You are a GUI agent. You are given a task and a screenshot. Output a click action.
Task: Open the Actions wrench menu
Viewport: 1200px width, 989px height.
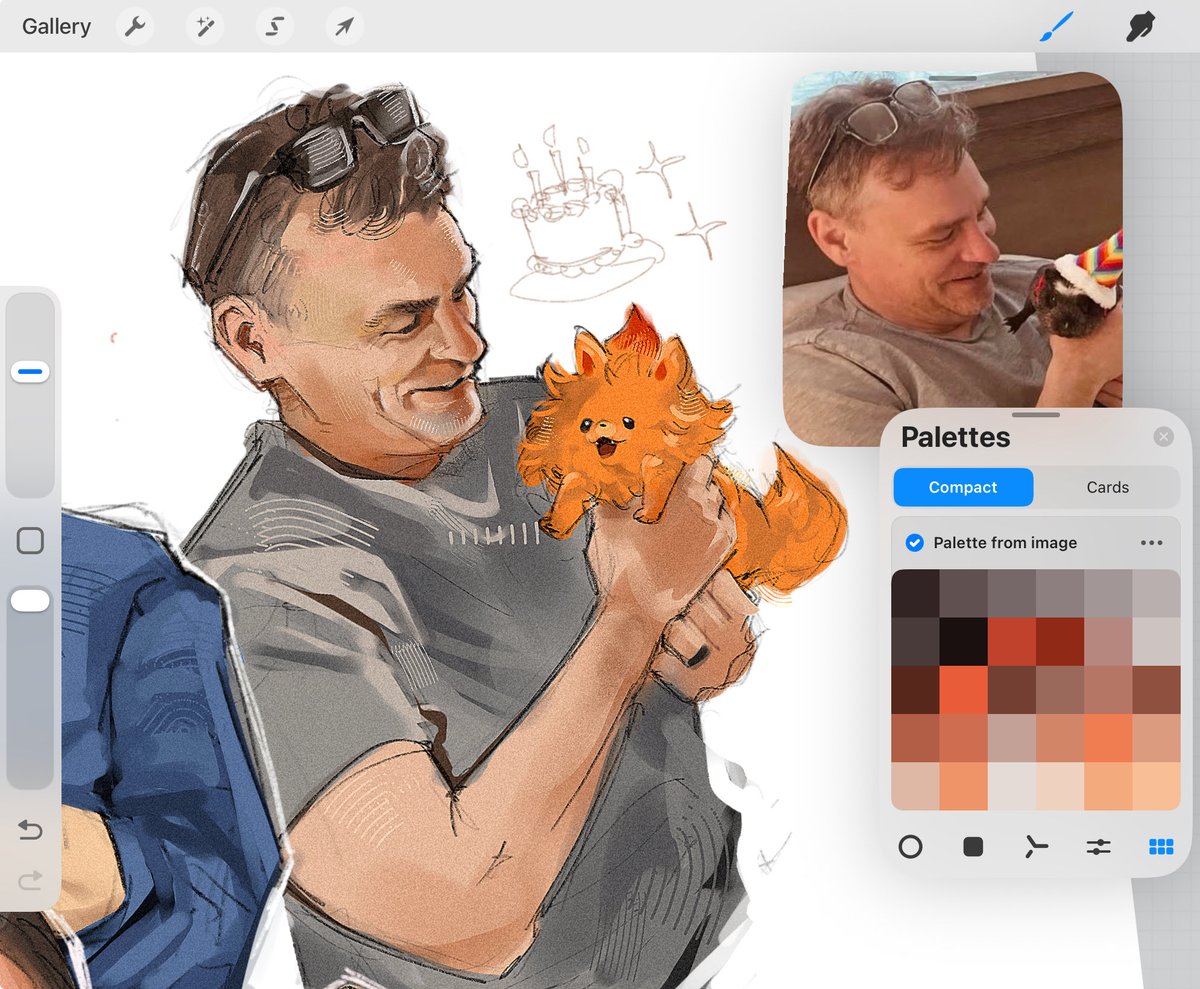(x=135, y=27)
